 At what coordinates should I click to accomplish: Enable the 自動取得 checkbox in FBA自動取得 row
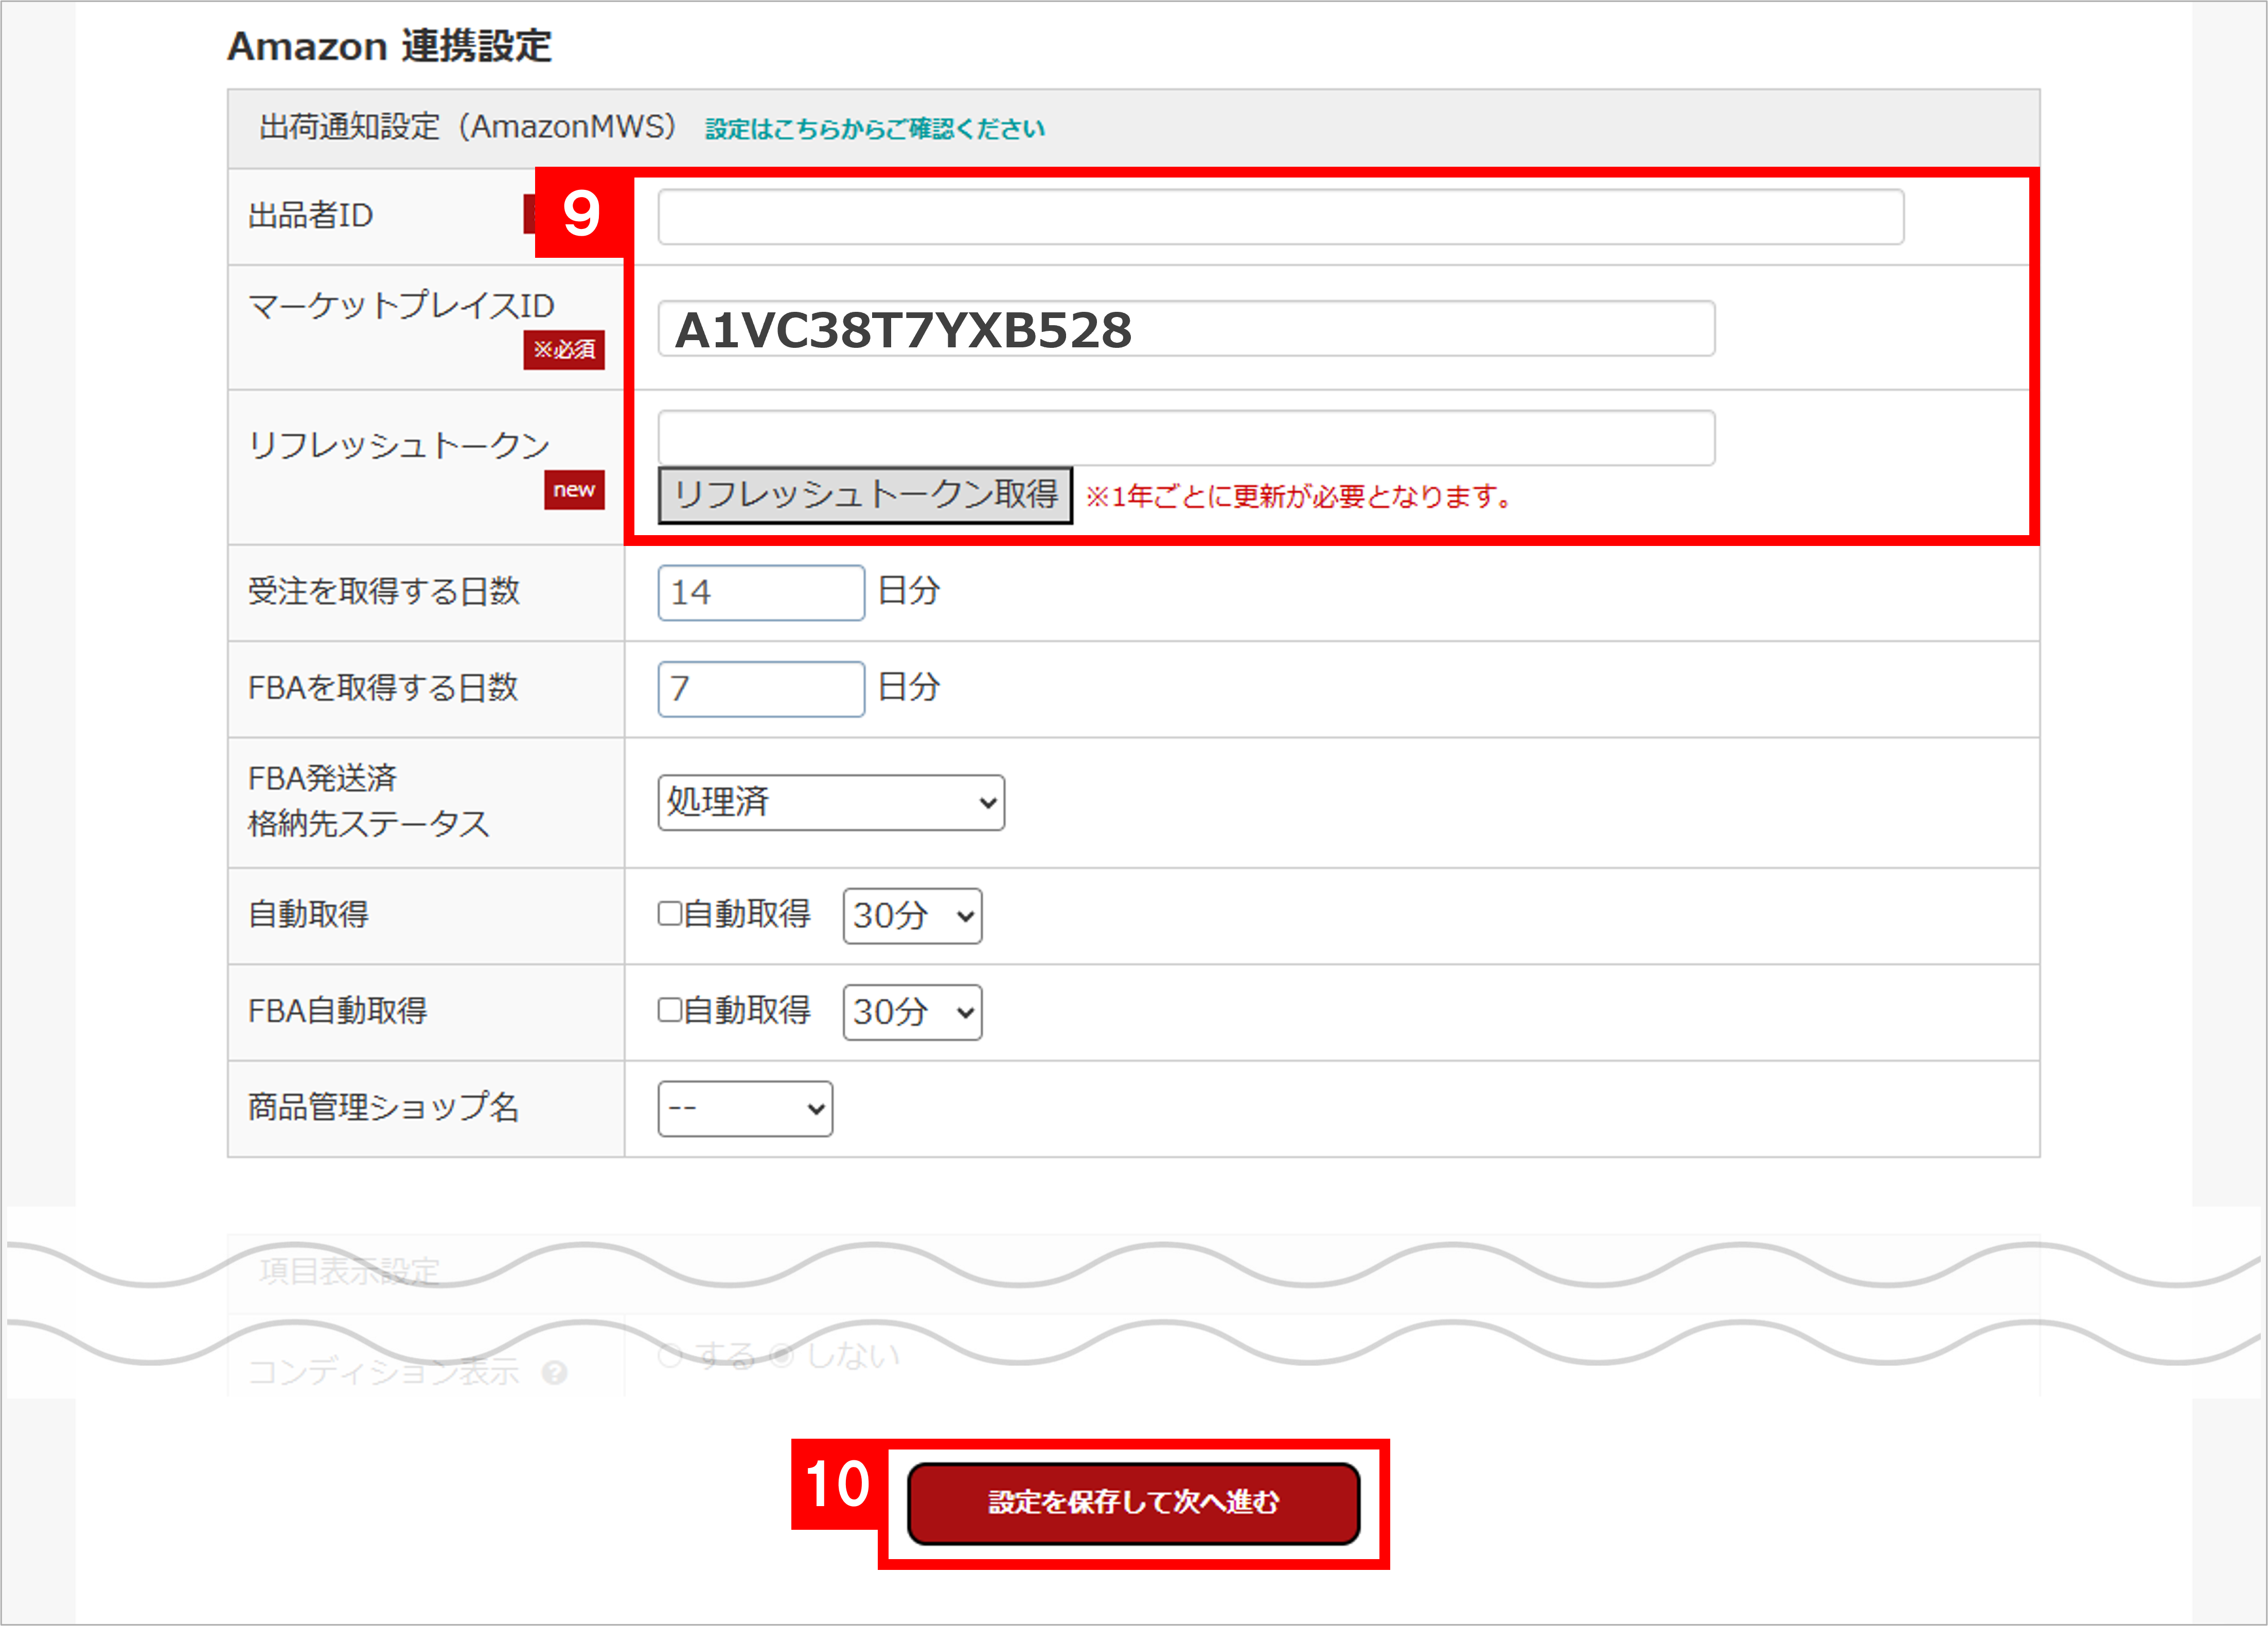pos(670,1010)
